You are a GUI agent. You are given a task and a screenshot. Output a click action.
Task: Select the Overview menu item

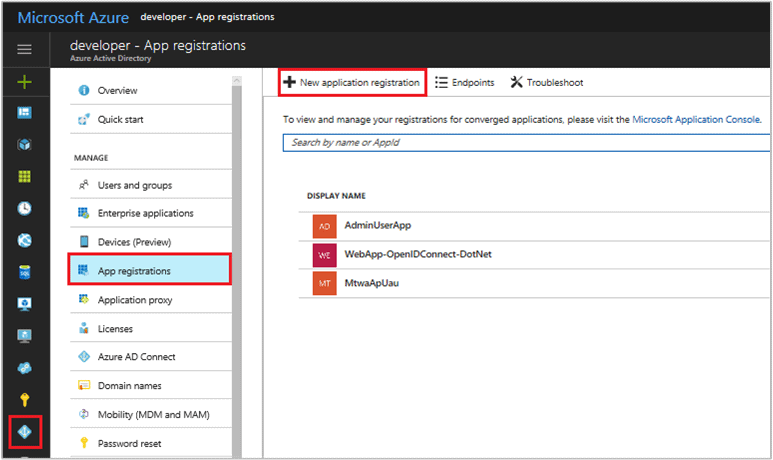[x=117, y=91]
